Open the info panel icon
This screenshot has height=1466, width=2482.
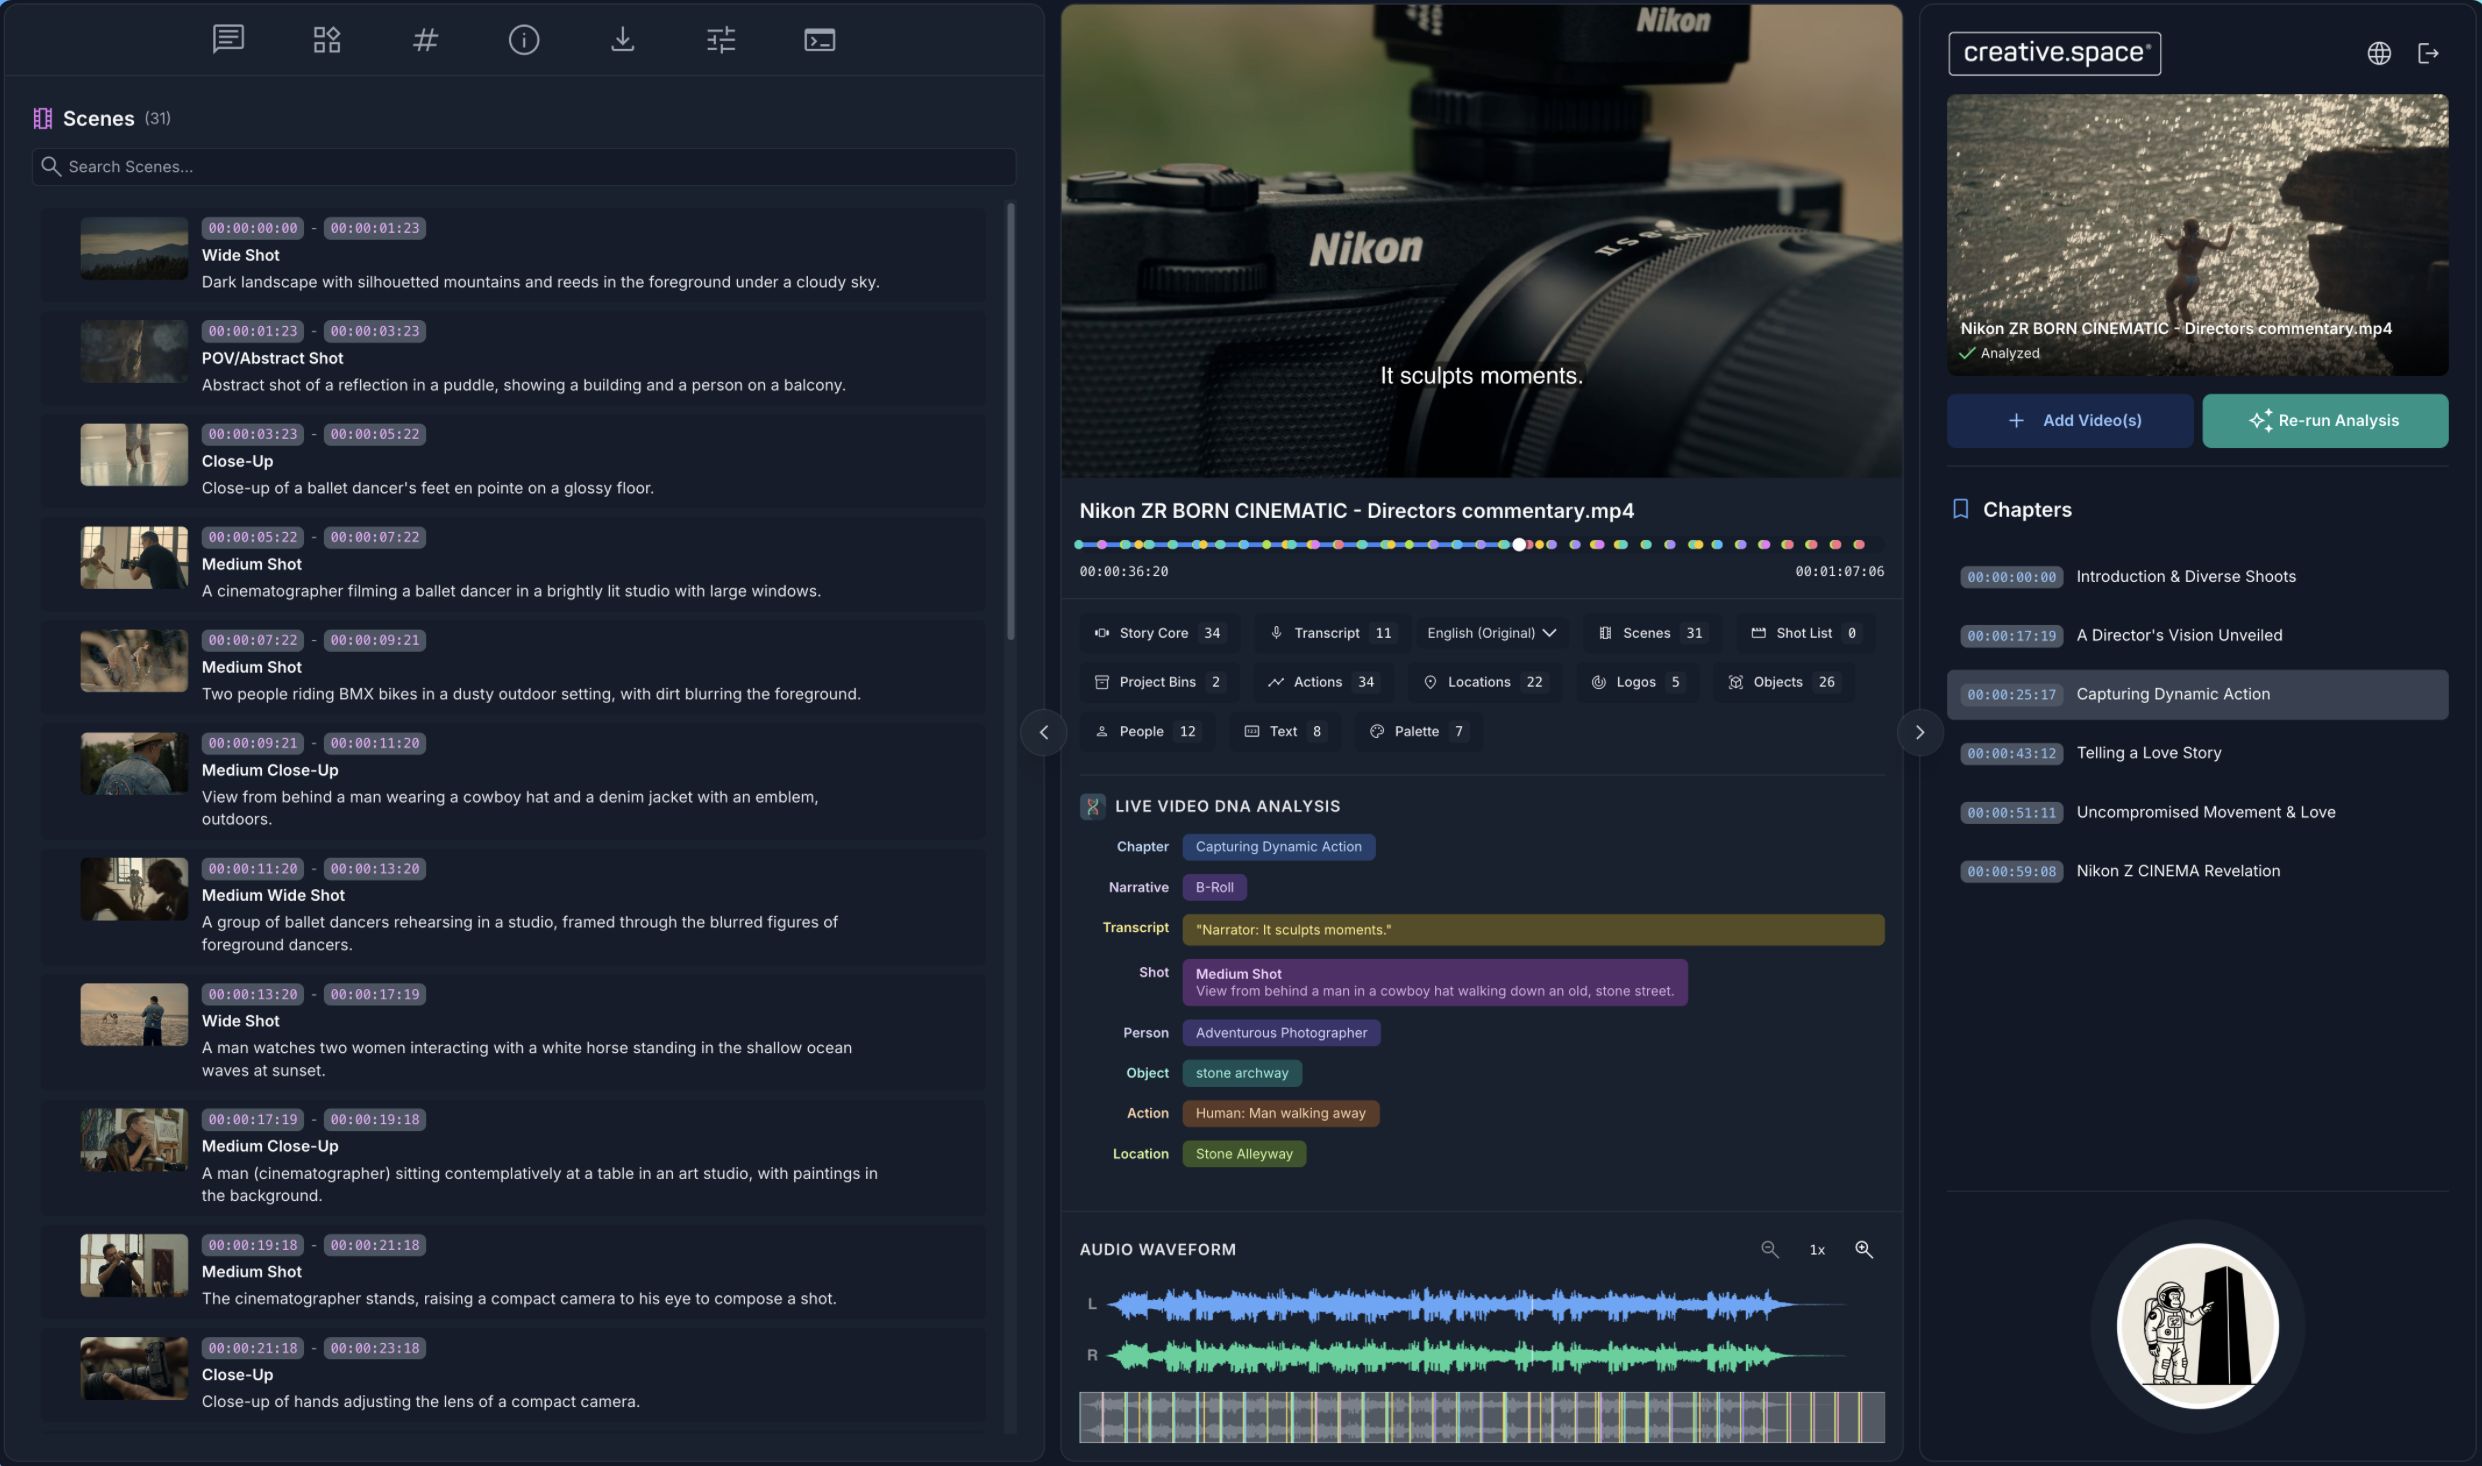[x=524, y=39]
